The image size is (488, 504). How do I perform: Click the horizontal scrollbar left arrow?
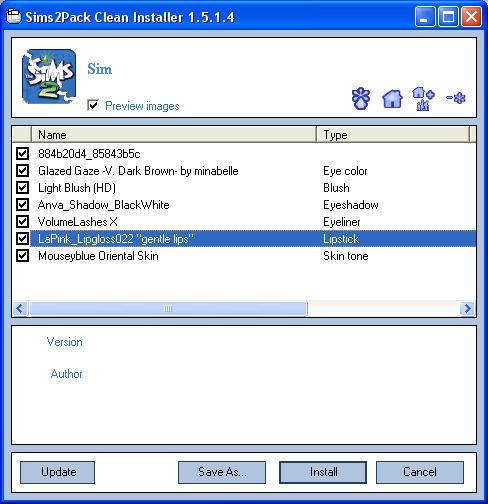[20, 308]
